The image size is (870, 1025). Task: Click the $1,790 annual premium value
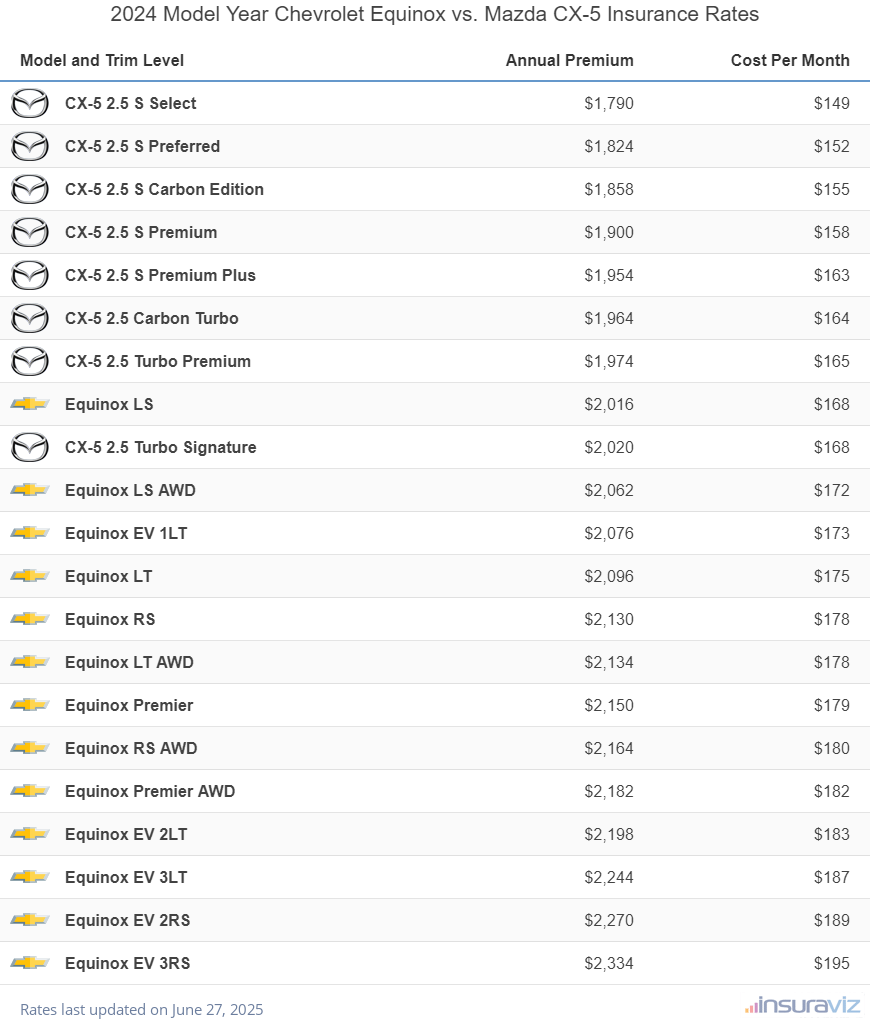(x=609, y=103)
